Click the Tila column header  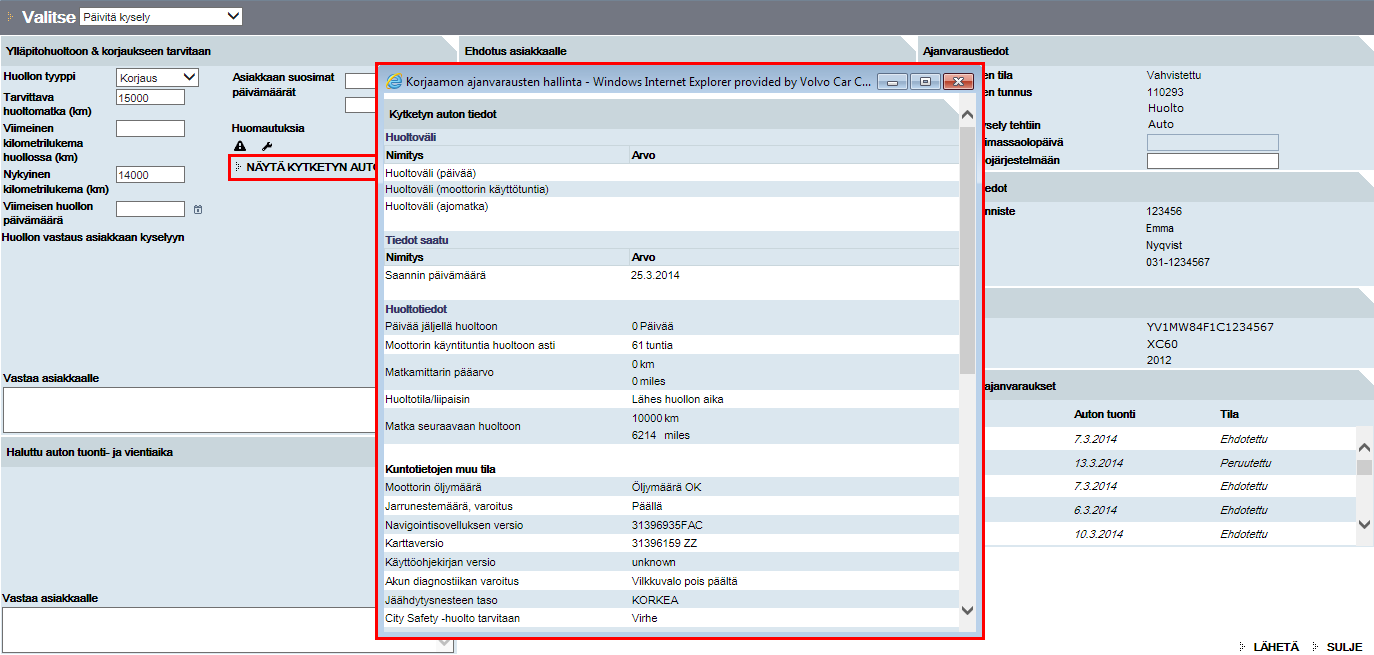[1230, 414]
